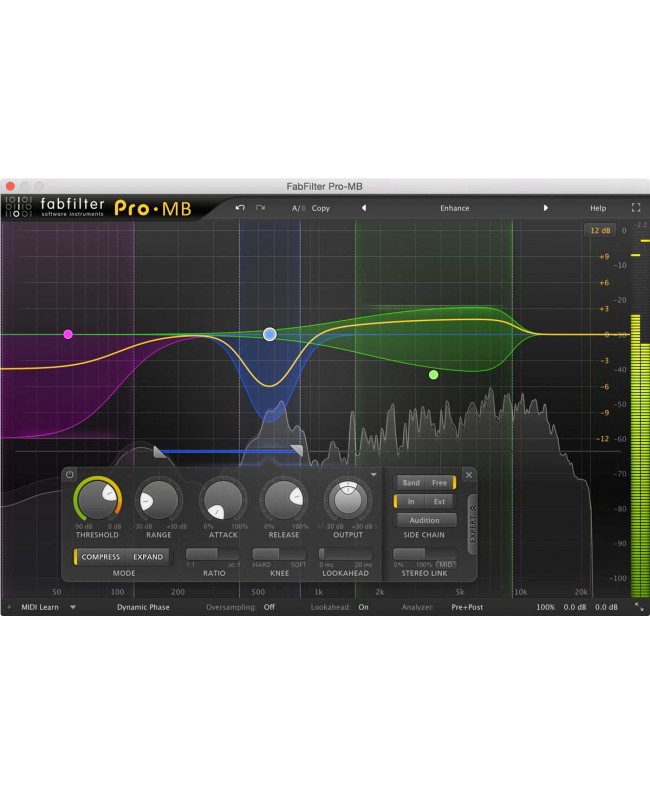Click the ATTACK knob
The image size is (650, 794).
223,500
